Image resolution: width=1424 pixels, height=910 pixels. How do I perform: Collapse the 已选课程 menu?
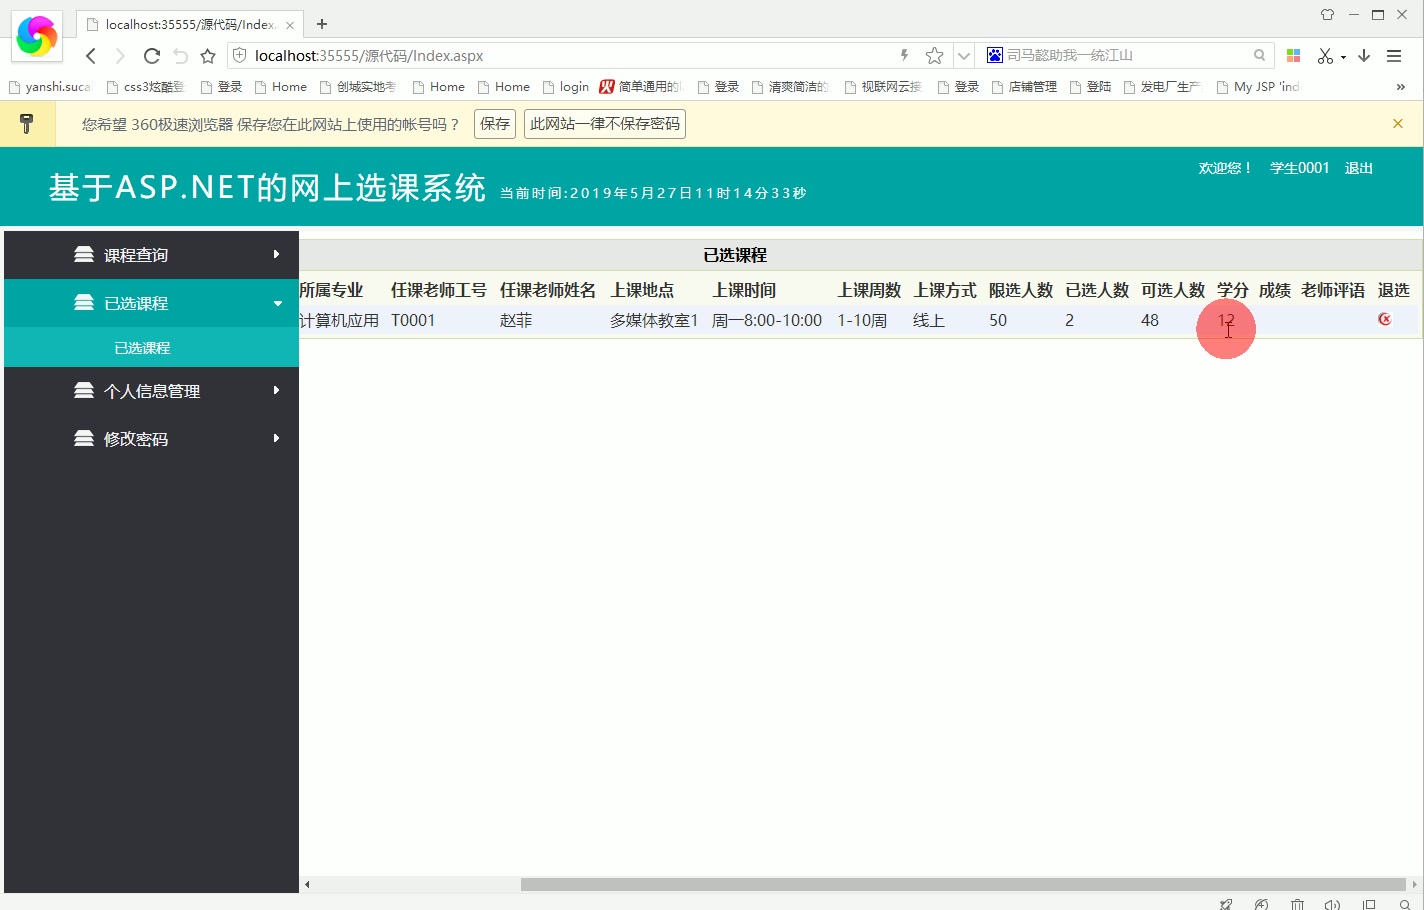[151, 303]
